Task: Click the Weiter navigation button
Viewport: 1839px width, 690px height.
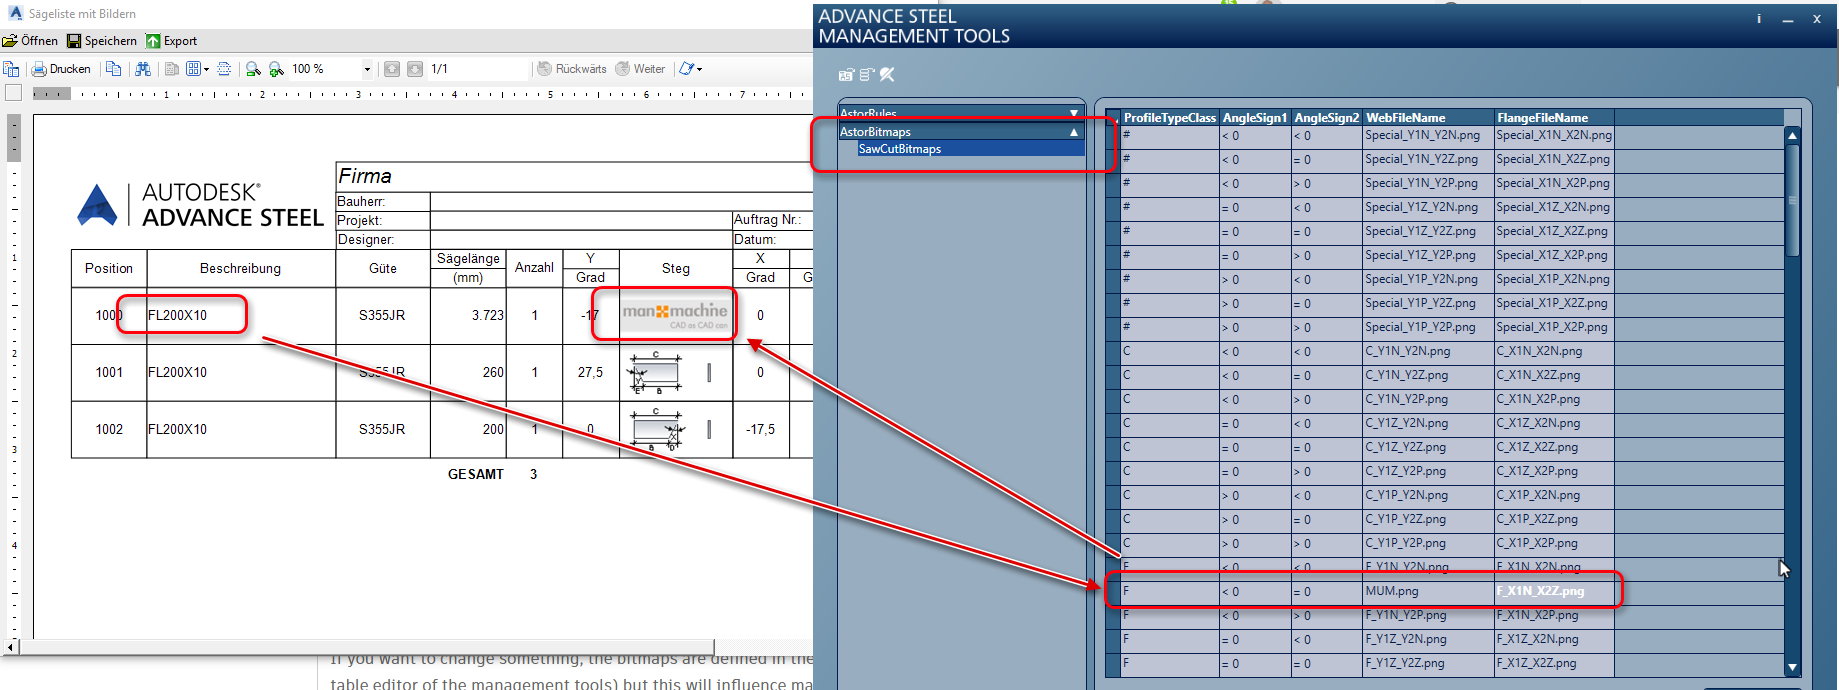Action: point(640,69)
